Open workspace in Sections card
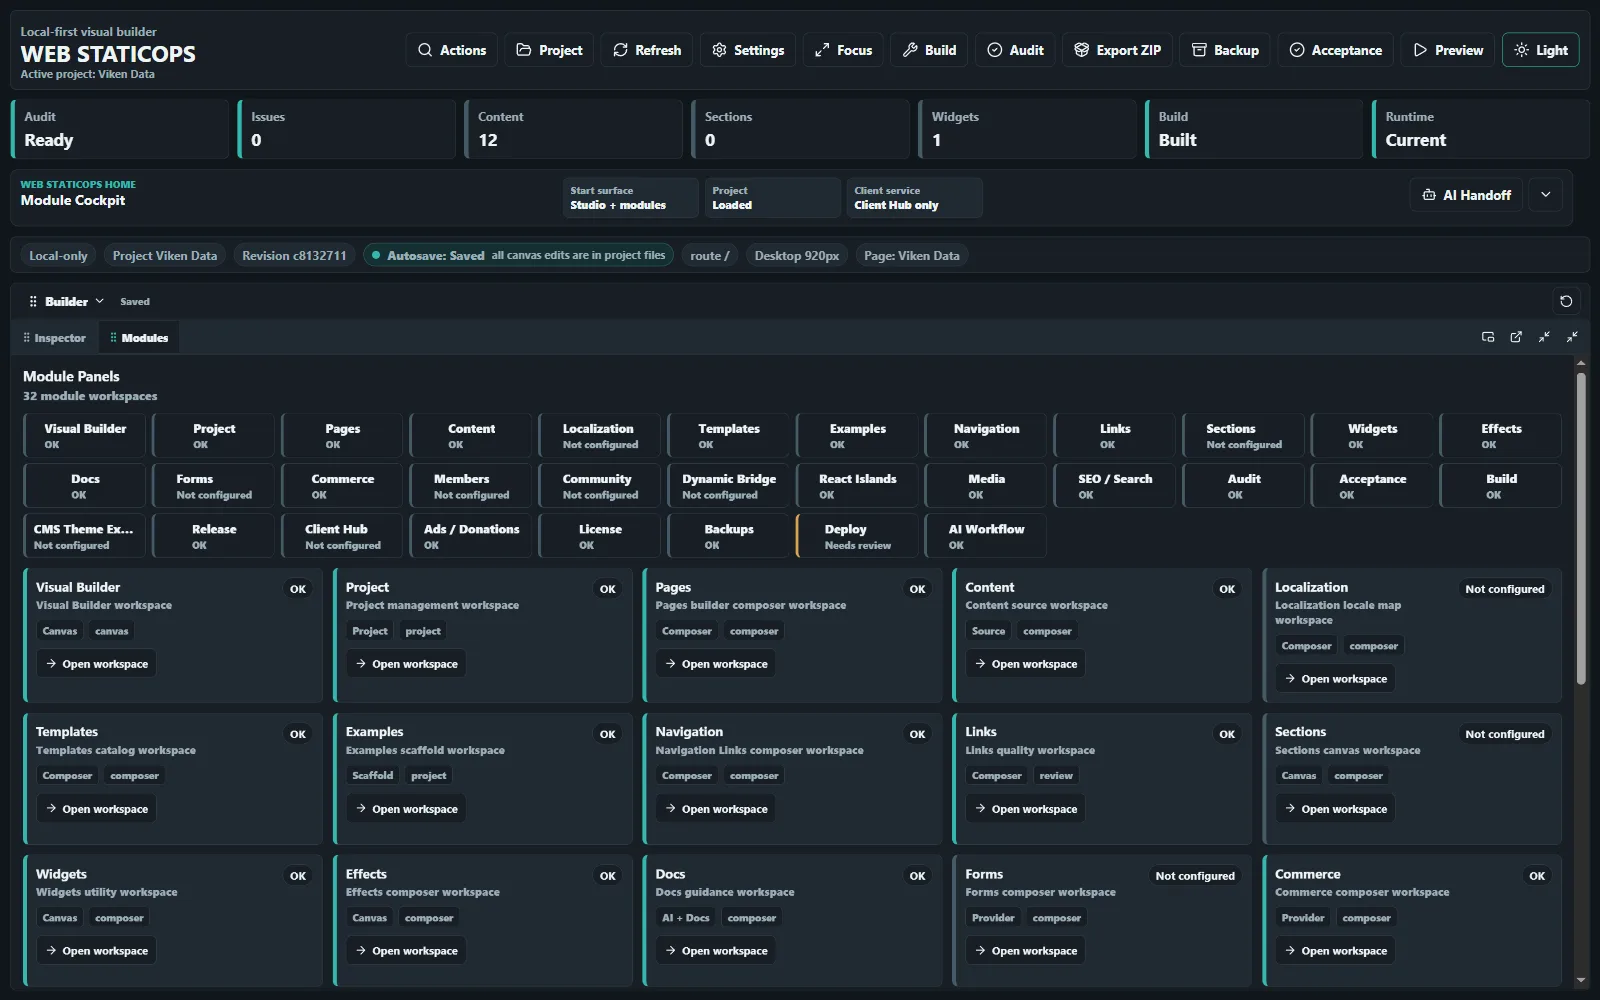Viewport: 1600px width, 1000px height. tap(1336, 809)
